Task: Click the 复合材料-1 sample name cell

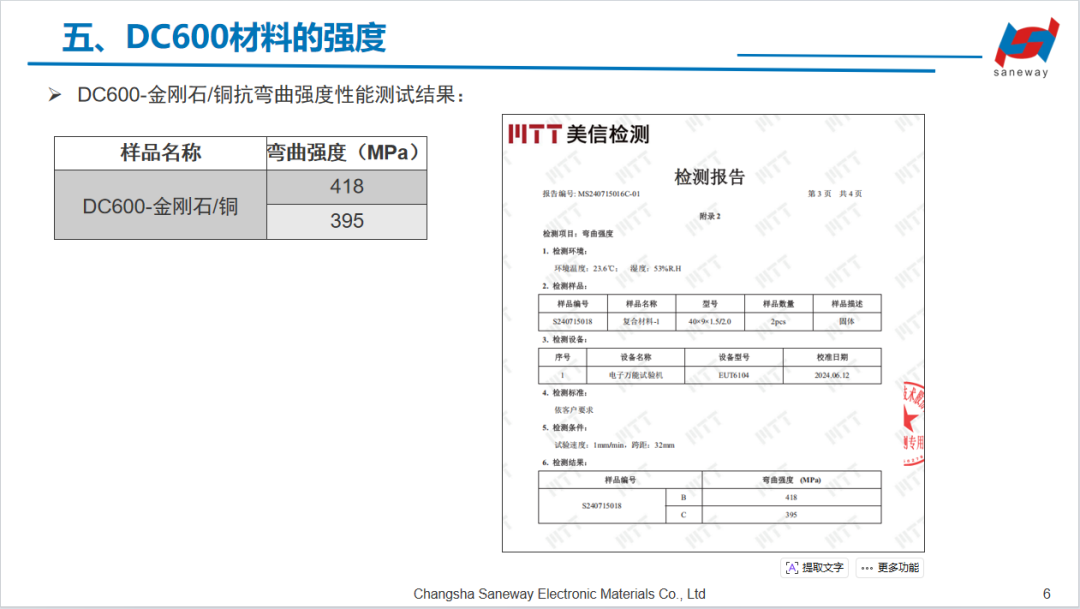Action: point(641,322)
